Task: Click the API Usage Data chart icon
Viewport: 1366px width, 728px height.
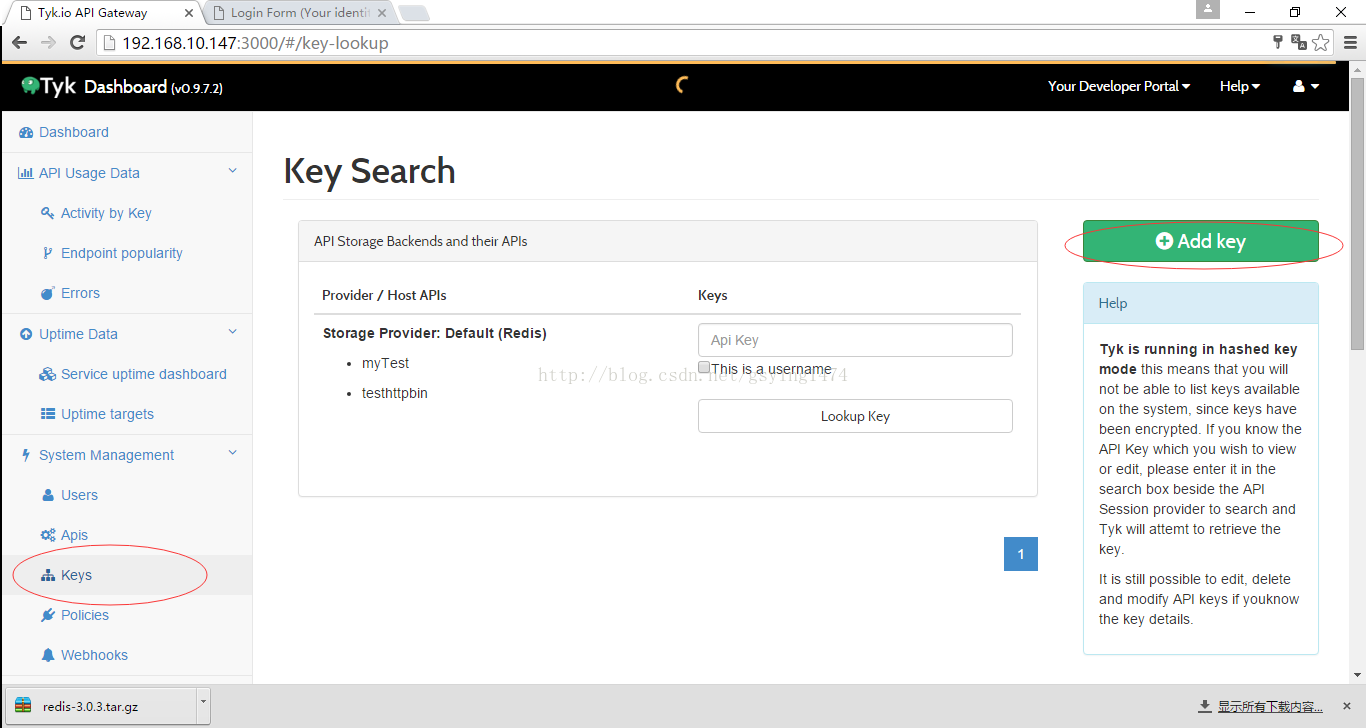Action: (26, 173)
